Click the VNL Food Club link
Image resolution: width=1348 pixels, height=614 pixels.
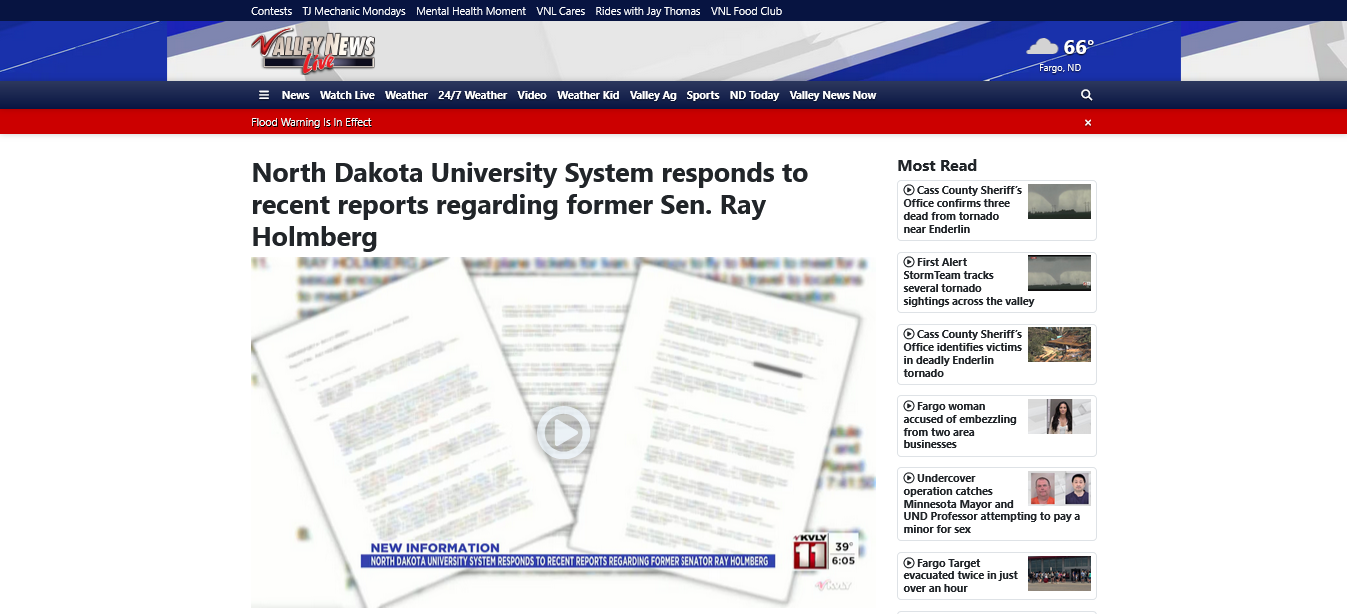click(x=746, y=11)
